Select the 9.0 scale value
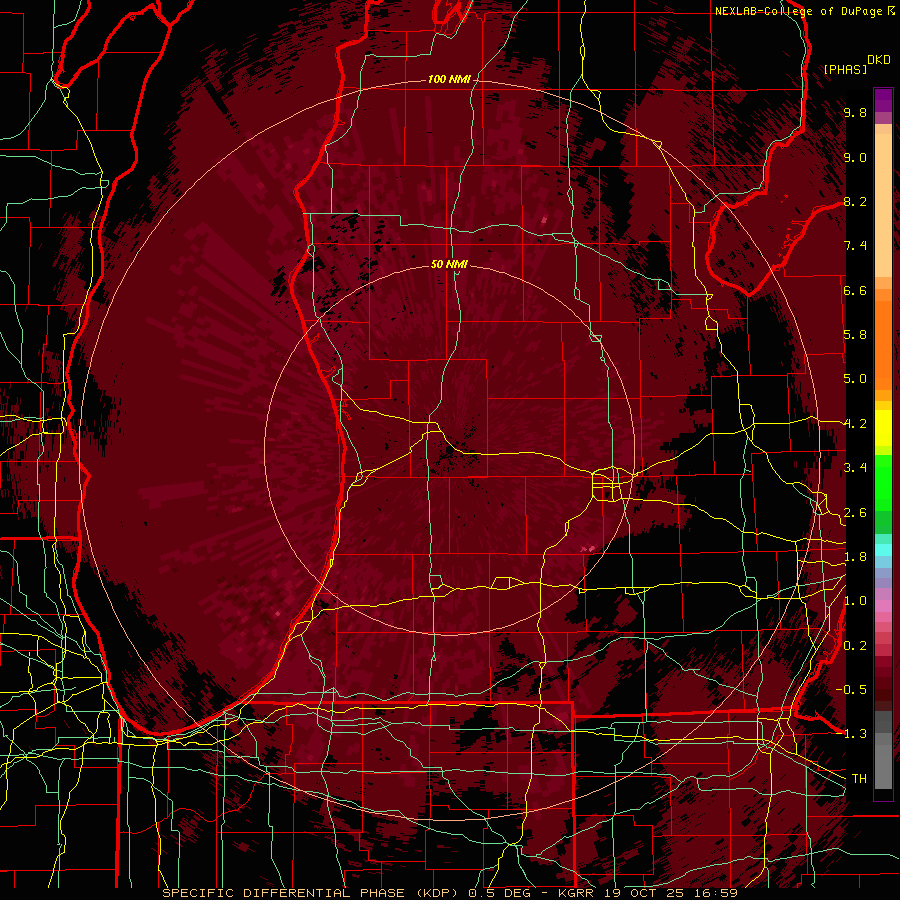The image size is (900, 900). [855, 157]
